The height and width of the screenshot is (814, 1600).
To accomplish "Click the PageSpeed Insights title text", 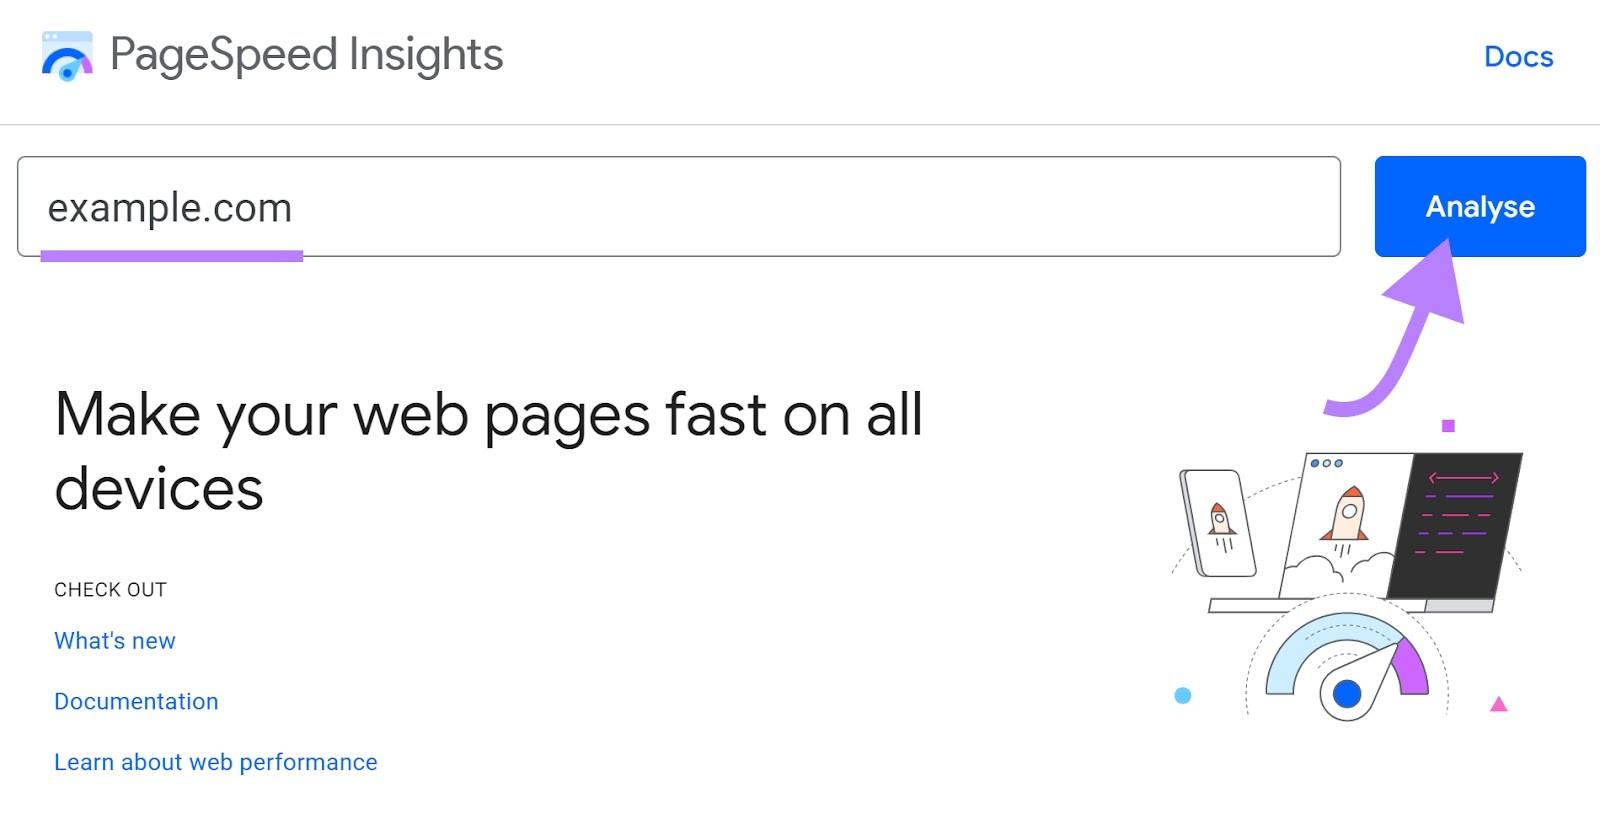I will [x=305, y=57].
